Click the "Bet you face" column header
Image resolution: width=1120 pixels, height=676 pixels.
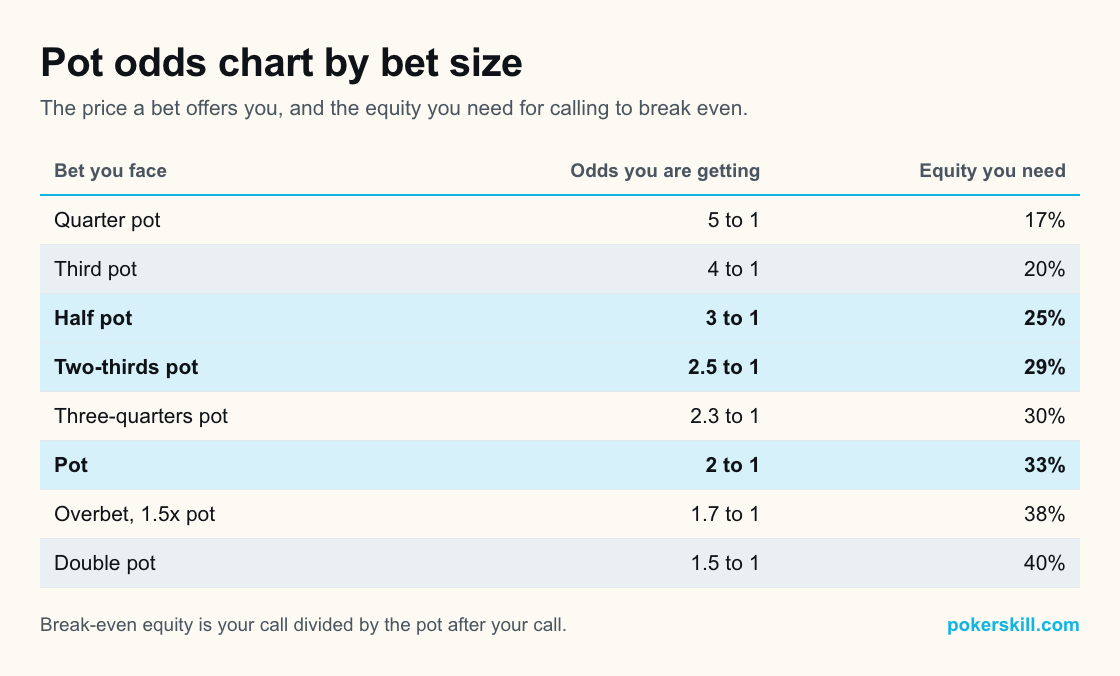pos(111,171)
